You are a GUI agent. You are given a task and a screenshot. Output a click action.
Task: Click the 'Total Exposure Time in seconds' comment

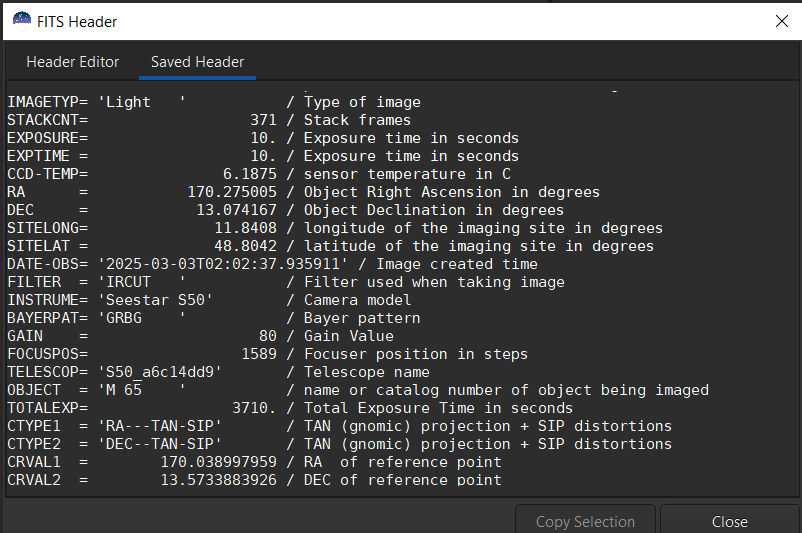(x=438, y=408)
